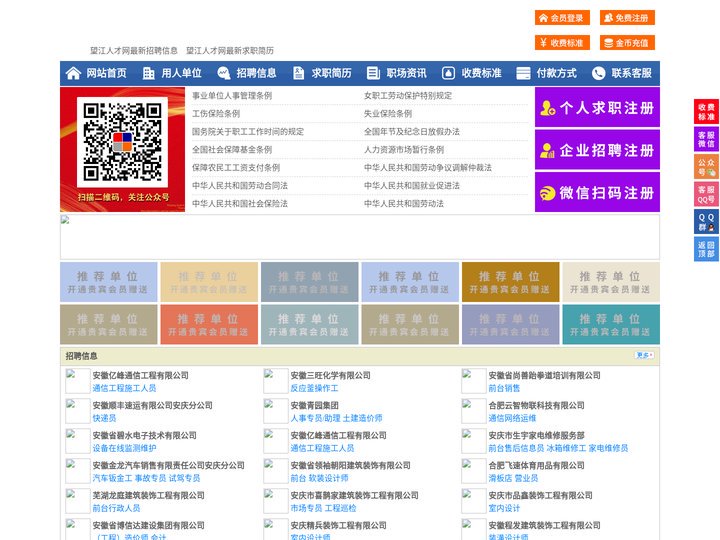This screenshot has height=540, width=720.
Task: Open 职场资讯 menu item
Action: click(406, 73)
